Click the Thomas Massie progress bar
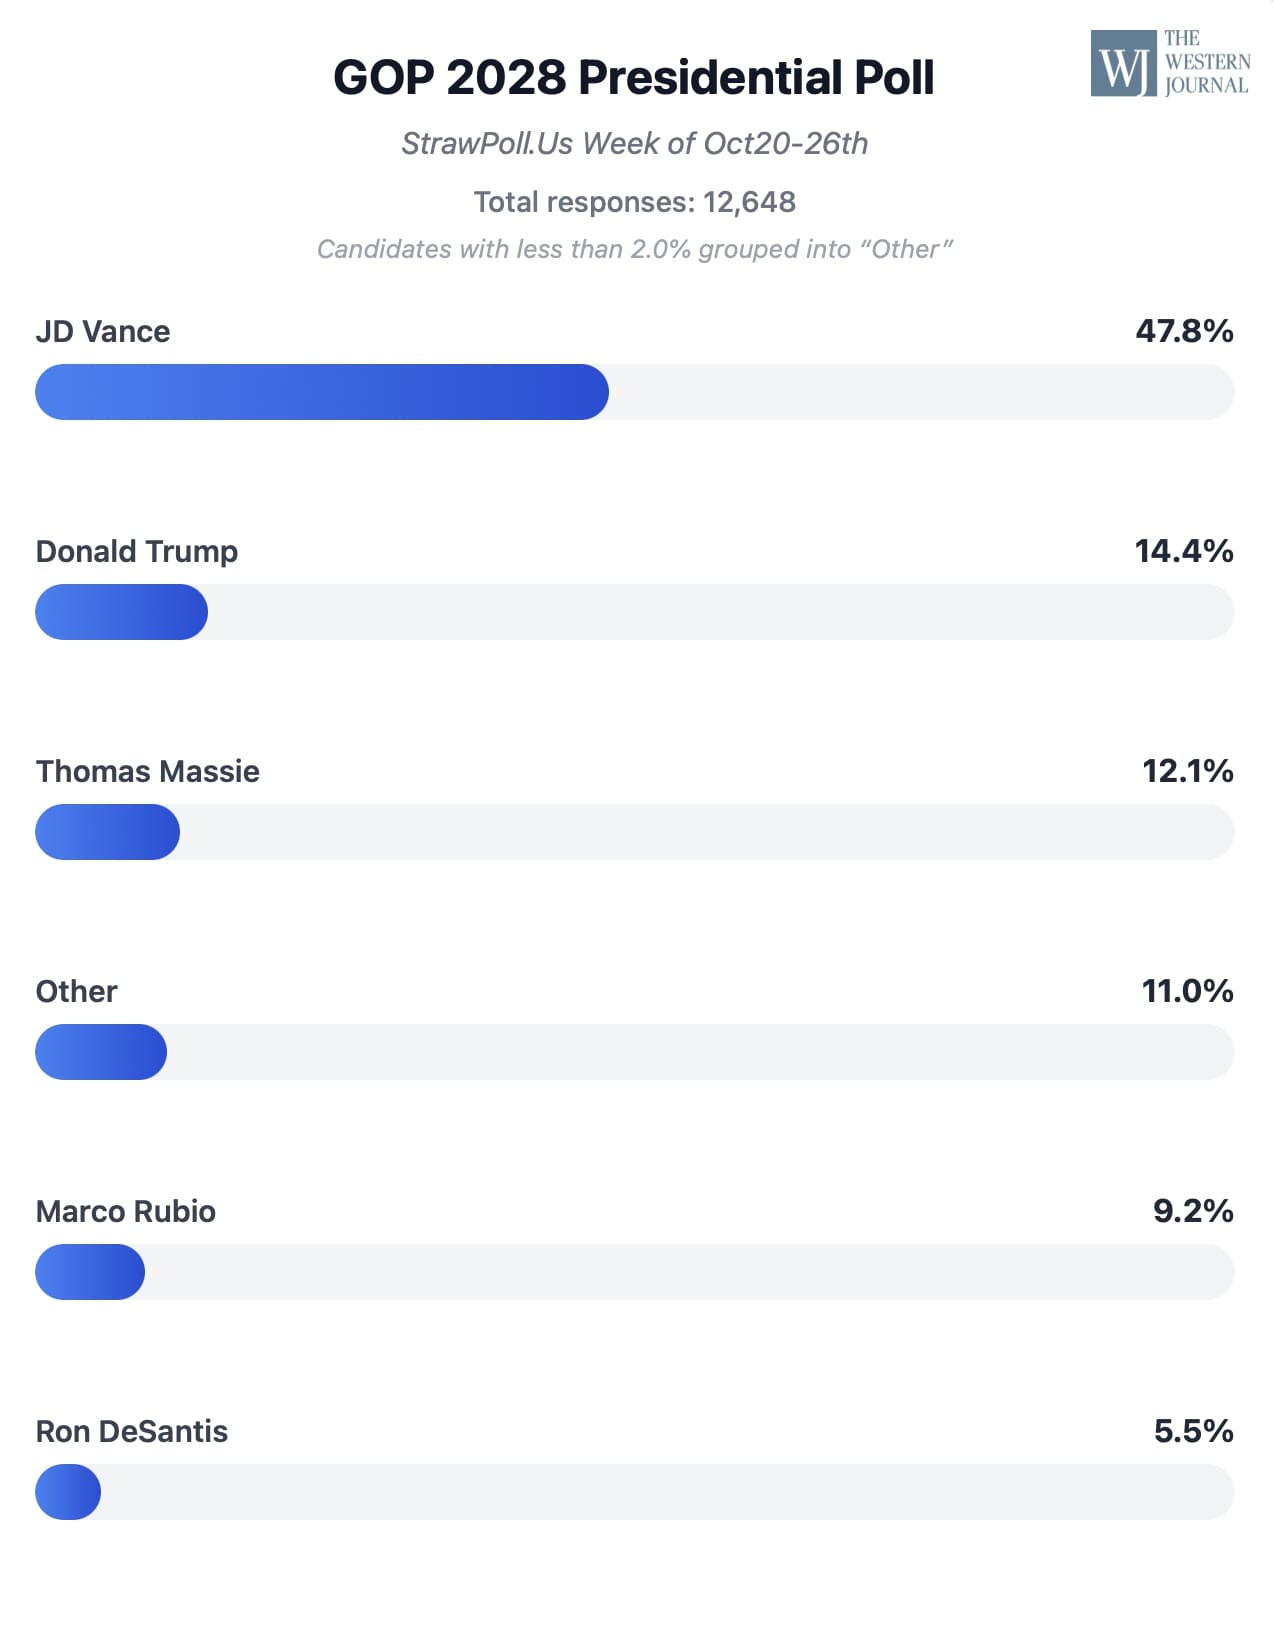Viewport: 1274px width, 1628px height. point(634,832)
